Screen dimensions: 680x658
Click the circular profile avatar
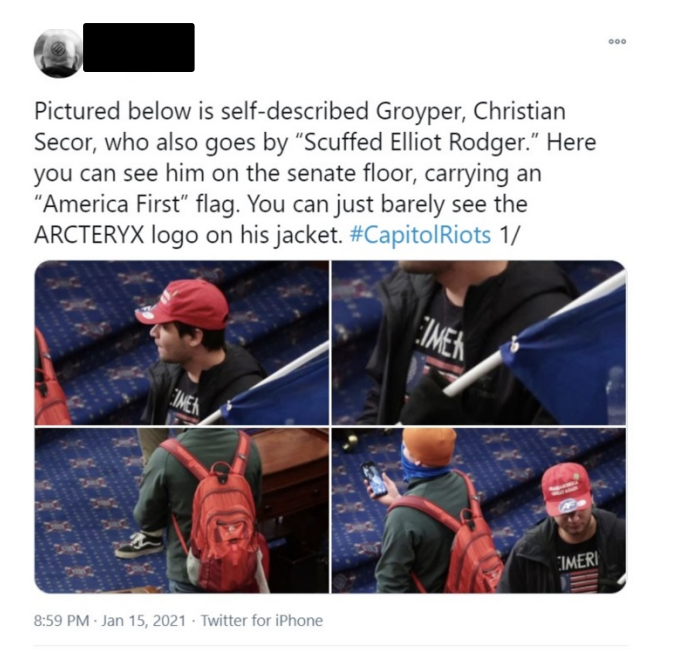click(x=58, y=53)
